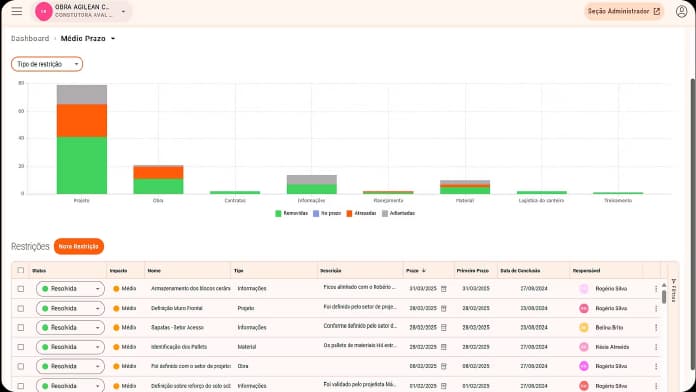Click the Atrasadas orange legend swatch
Image resolution: width=696 pixels, height=392 pixels.
click(349, 214)
